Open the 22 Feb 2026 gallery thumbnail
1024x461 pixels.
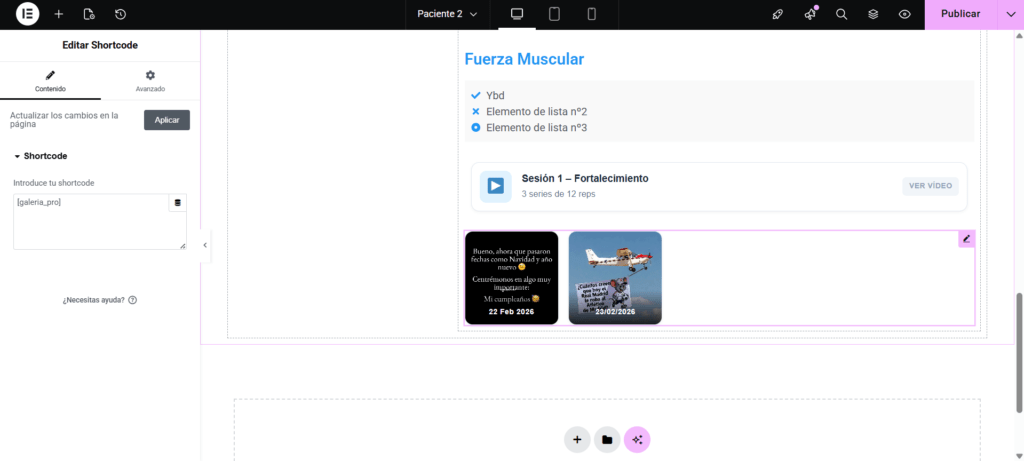tap(511, 278)
